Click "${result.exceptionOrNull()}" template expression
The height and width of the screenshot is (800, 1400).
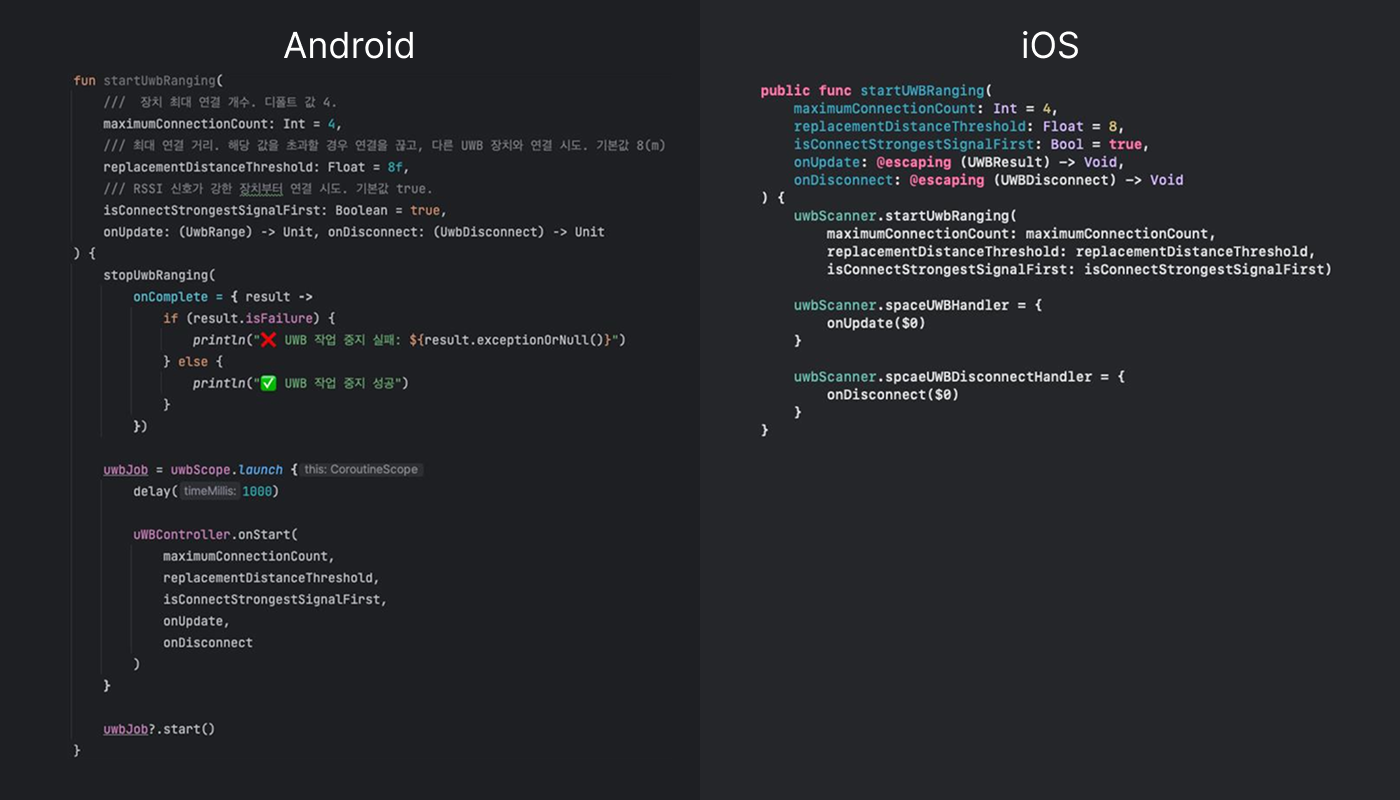click(510, 340)
